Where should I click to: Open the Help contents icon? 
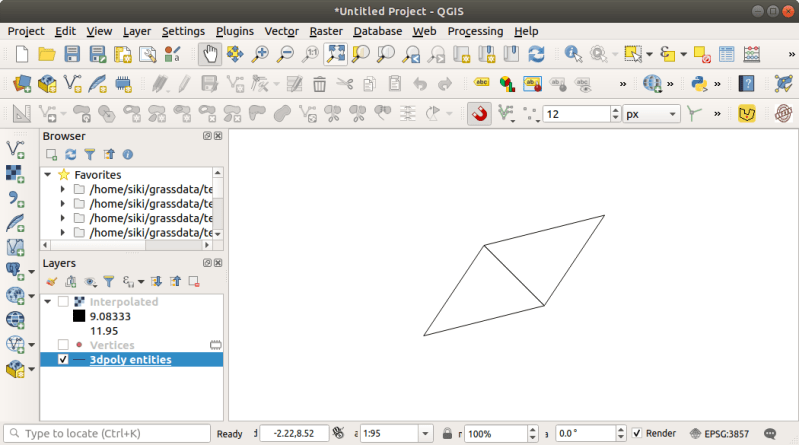[x=747, y=84]
